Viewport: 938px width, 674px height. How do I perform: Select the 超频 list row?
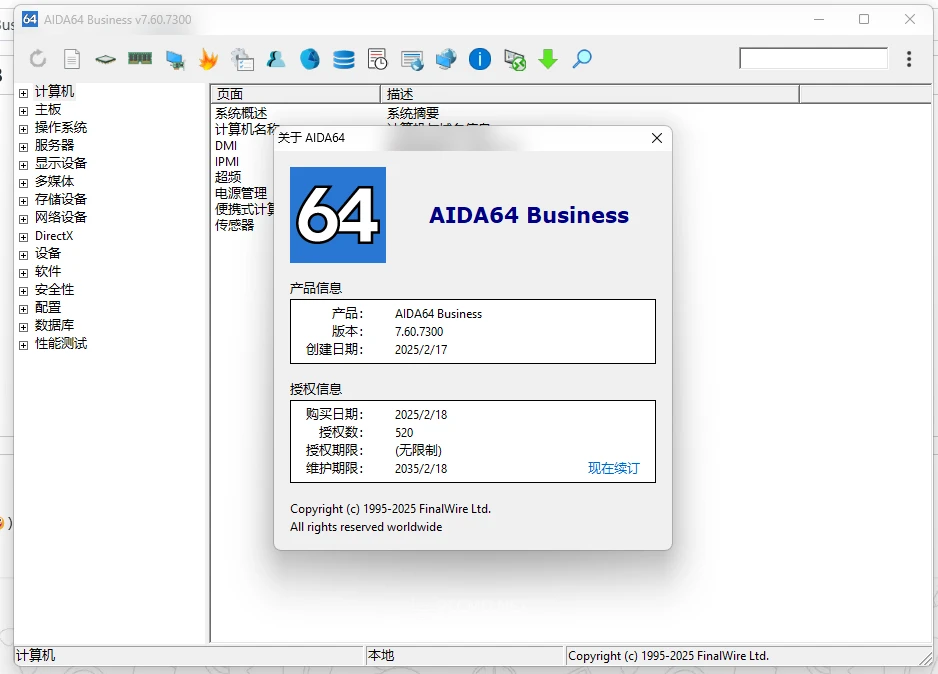(228, 177)
